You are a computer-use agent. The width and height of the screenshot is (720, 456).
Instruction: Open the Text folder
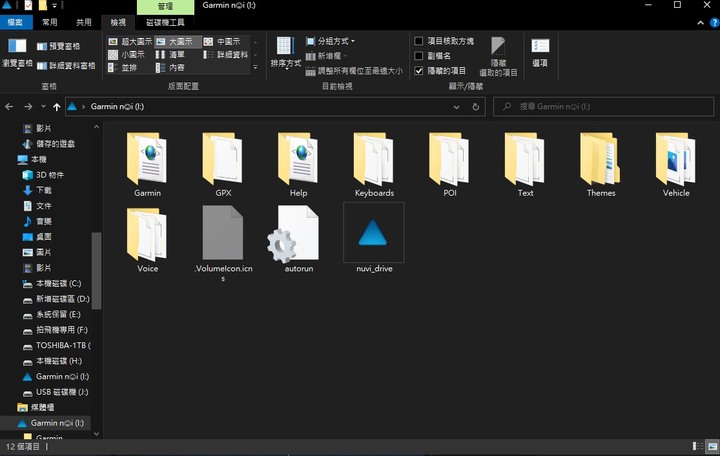[525, 164]
